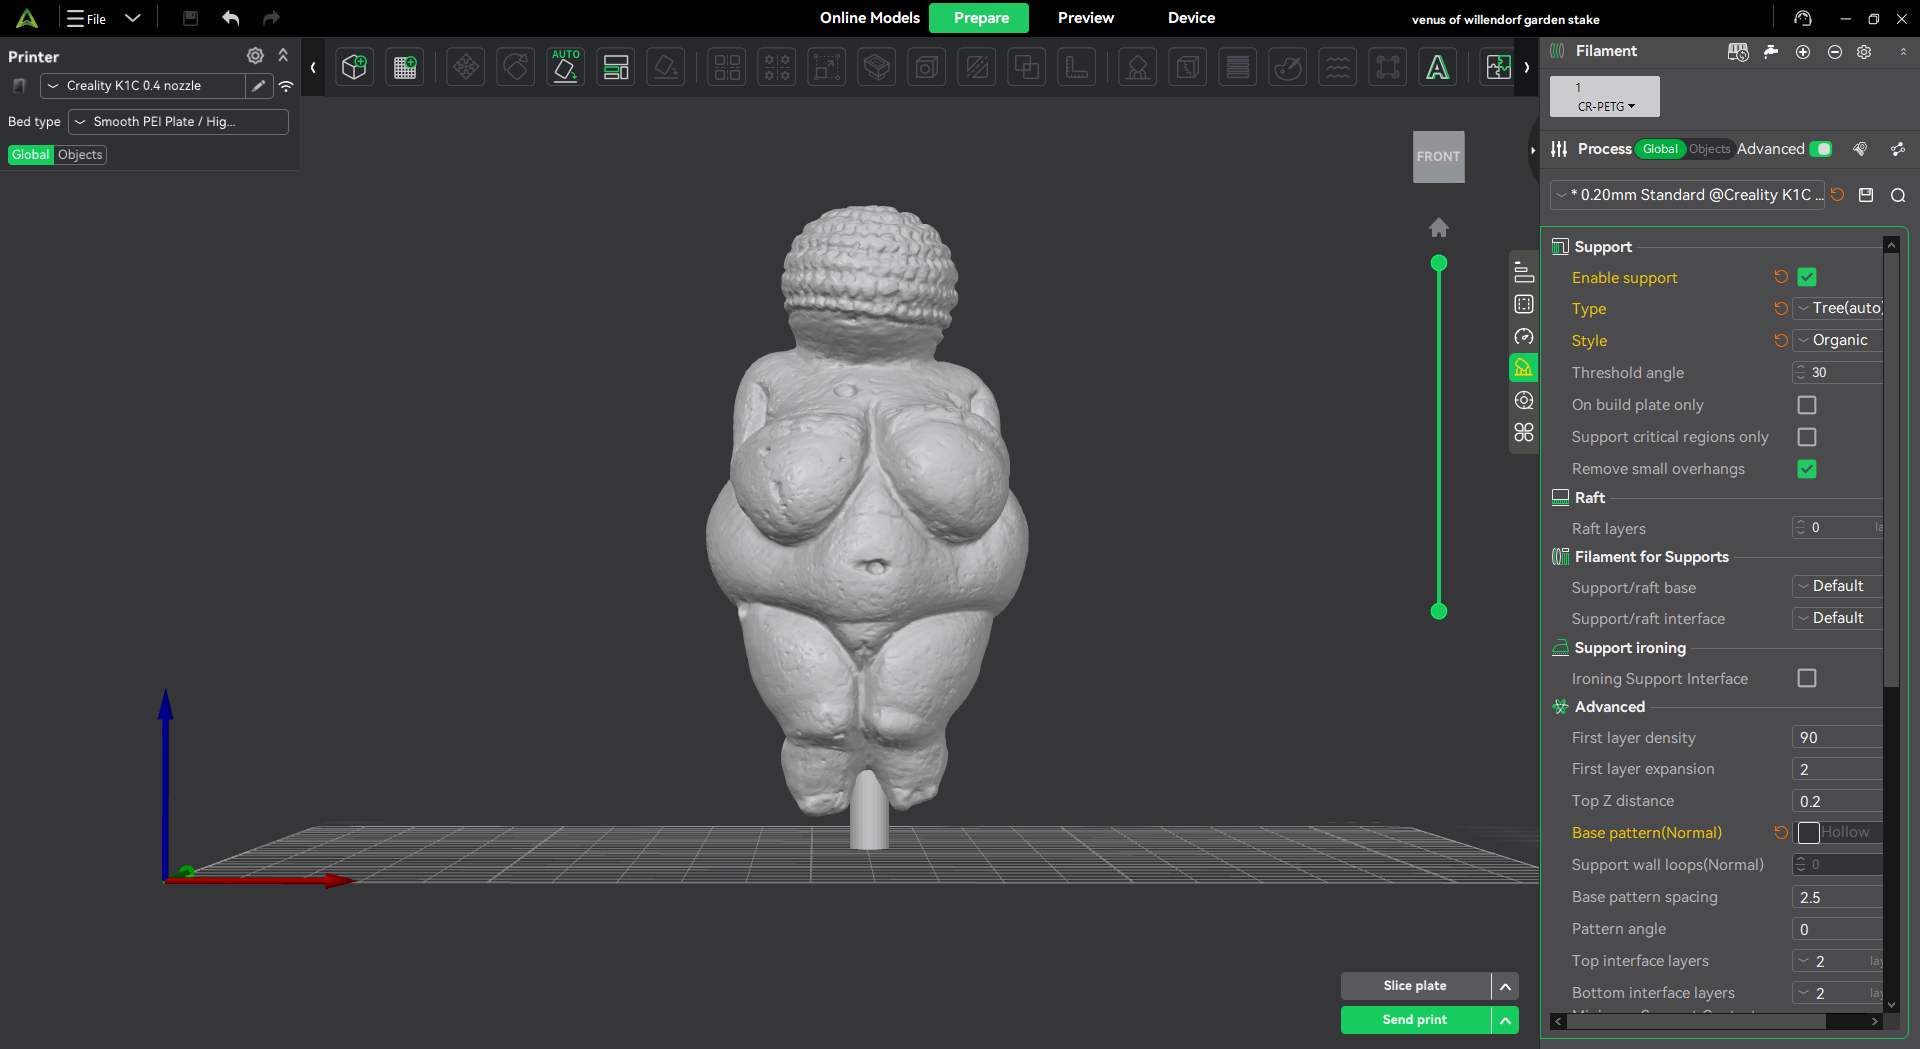Click the filament sync box icon
This screenshot has width=1920, height=1049.
1738,52
